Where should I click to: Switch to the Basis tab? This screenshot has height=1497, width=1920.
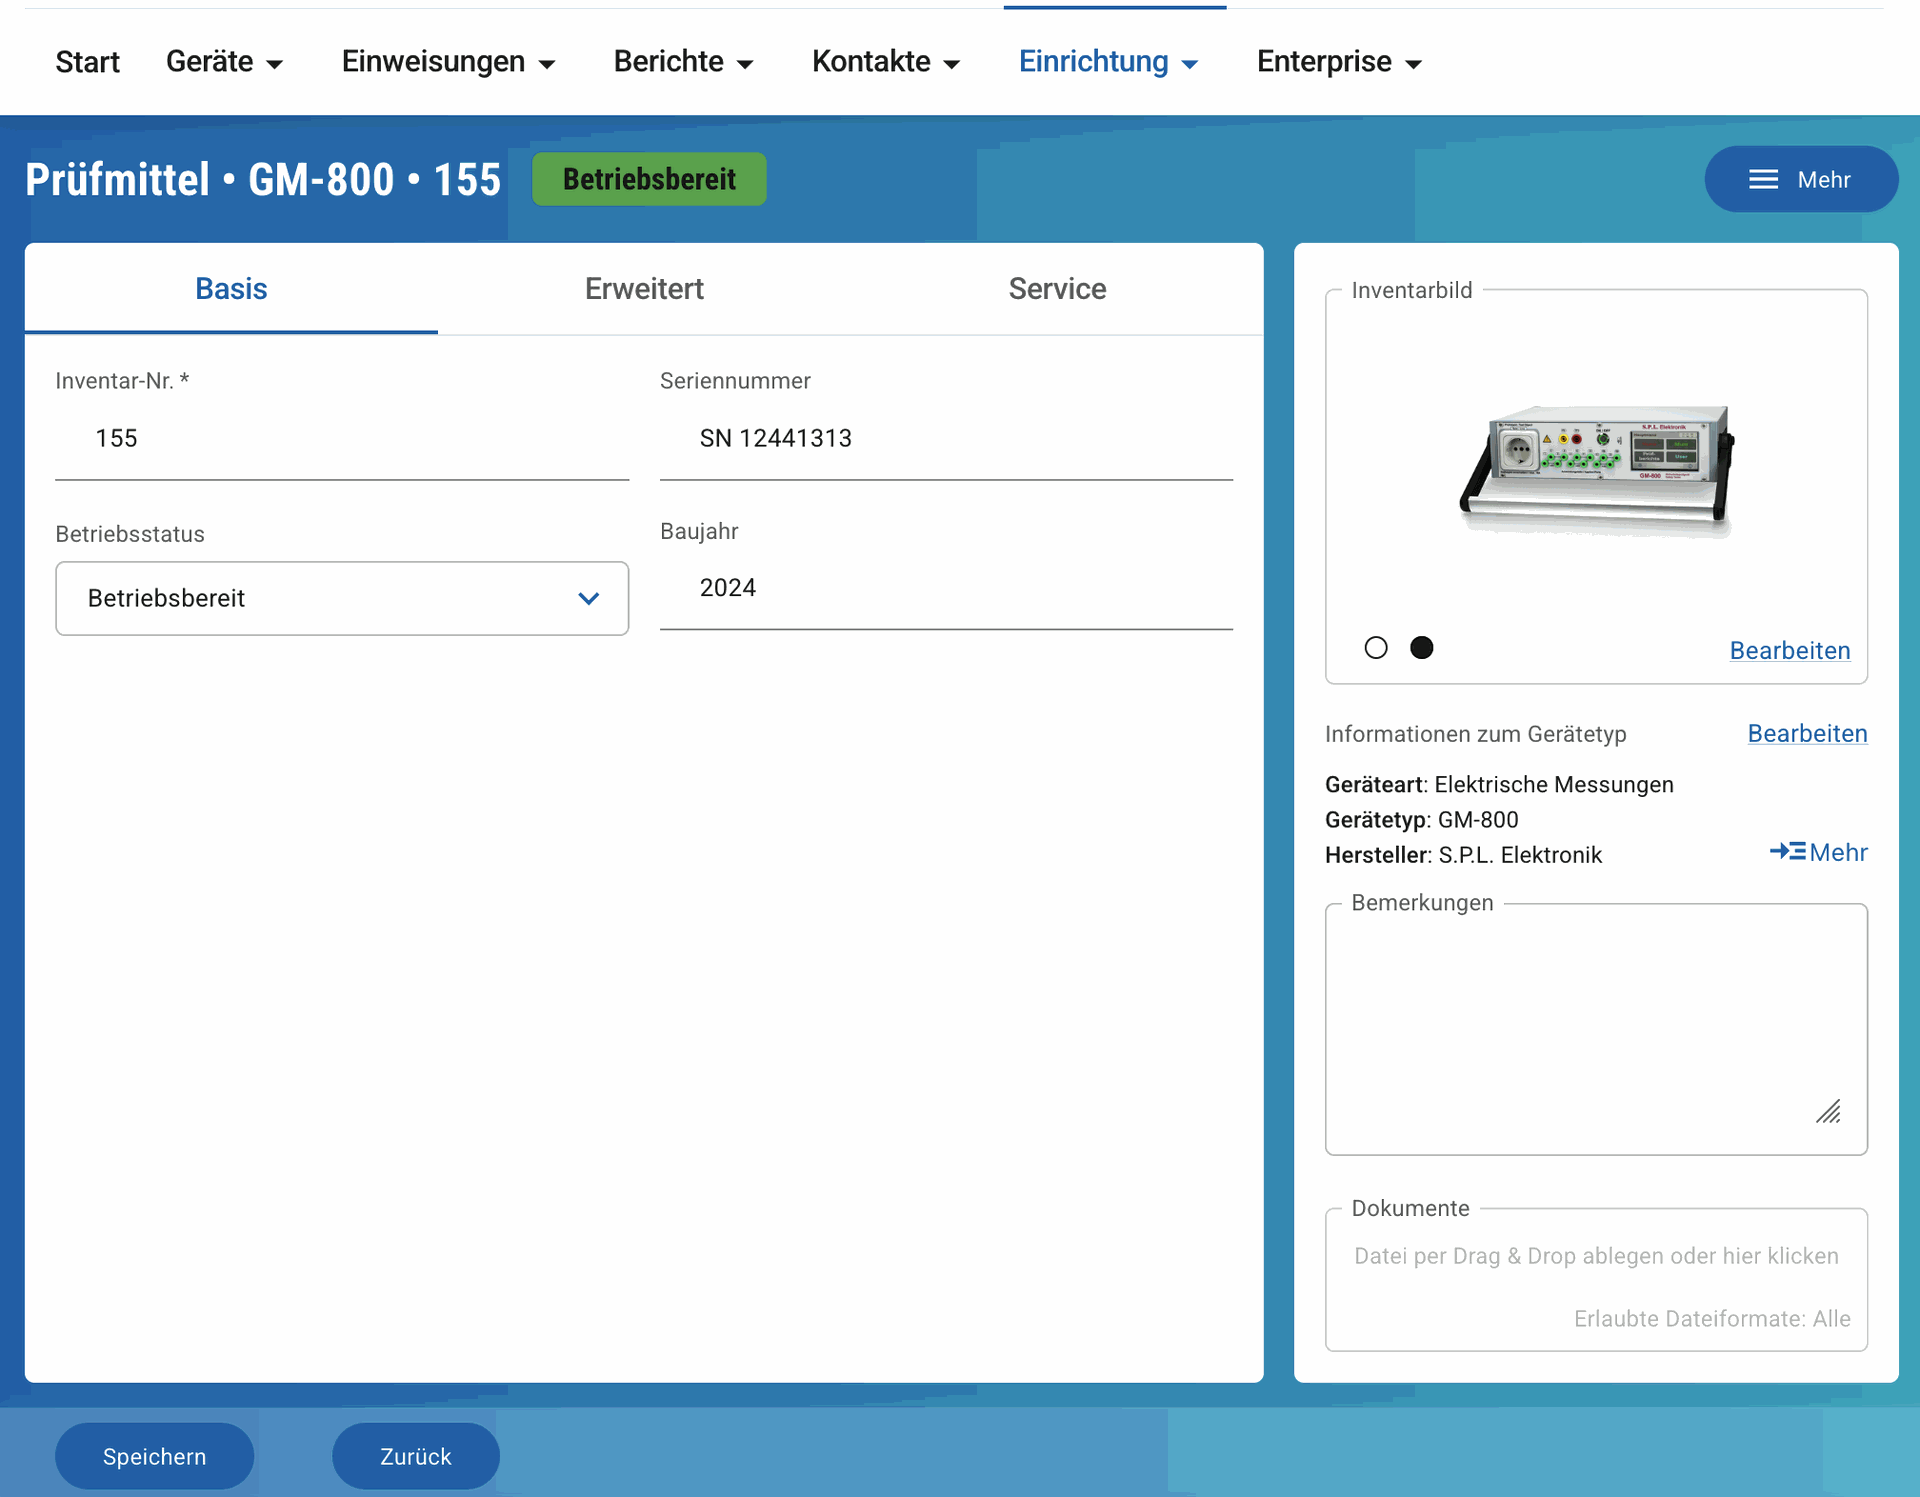[231, 289]
